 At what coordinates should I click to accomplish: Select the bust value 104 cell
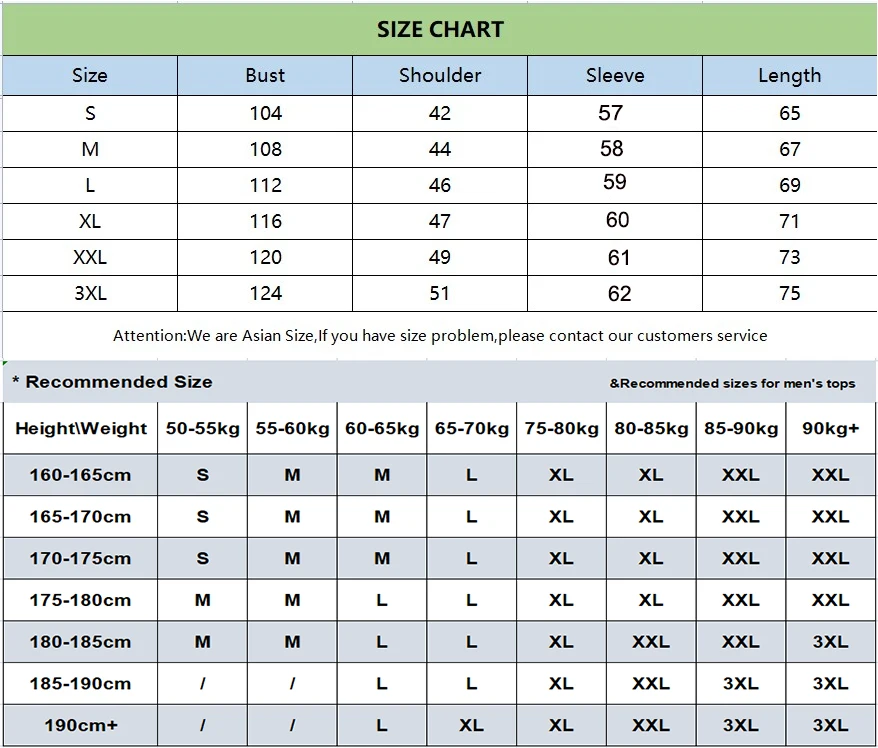(x=265, y=113)
